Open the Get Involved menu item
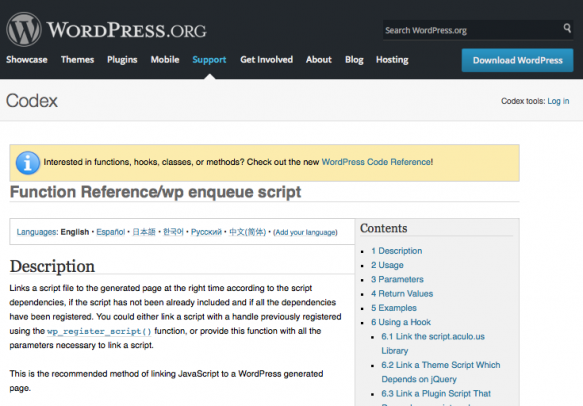This screenshot has height=406, width=583. click(266, 59)
